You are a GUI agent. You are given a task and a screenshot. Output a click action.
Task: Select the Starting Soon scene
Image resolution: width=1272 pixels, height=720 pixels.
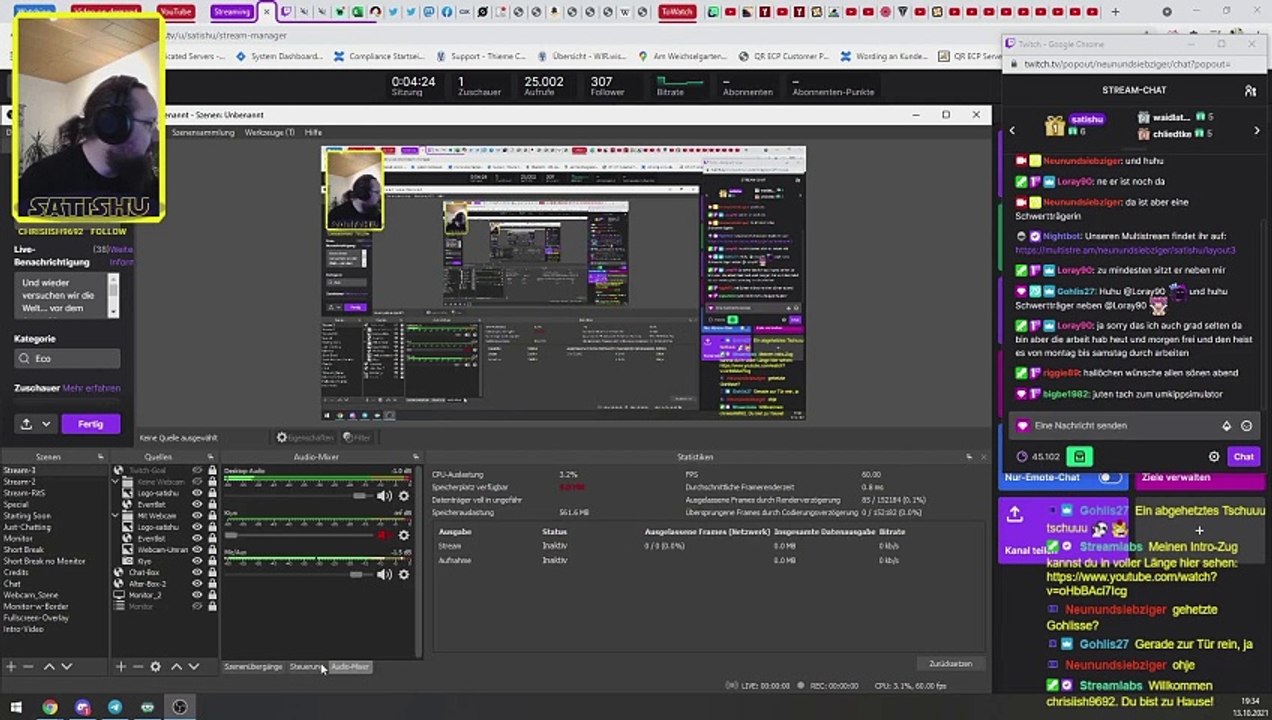[x=27, y=516]
